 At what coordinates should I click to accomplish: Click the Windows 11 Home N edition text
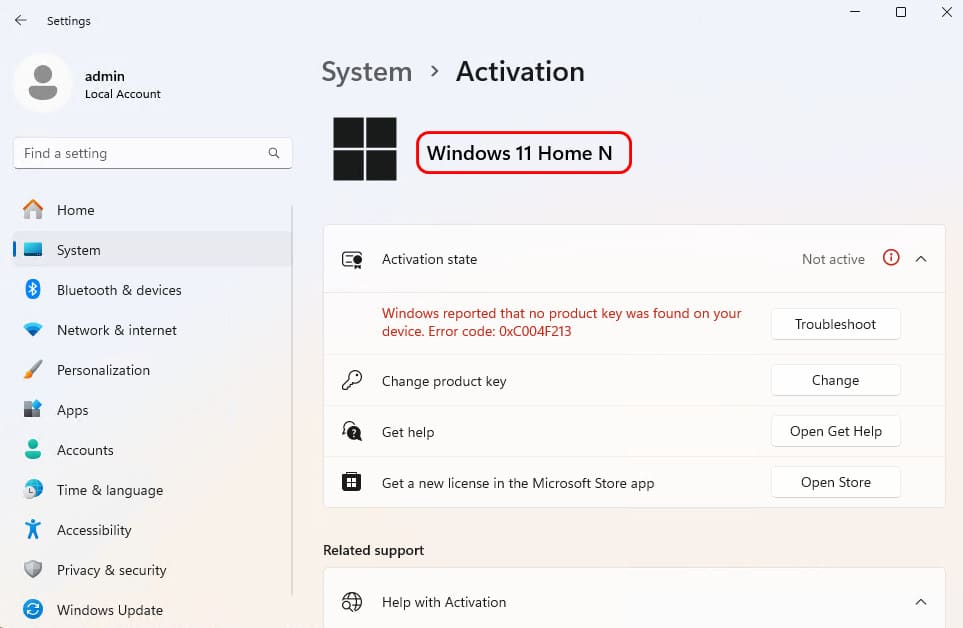(x=520, y=153)
